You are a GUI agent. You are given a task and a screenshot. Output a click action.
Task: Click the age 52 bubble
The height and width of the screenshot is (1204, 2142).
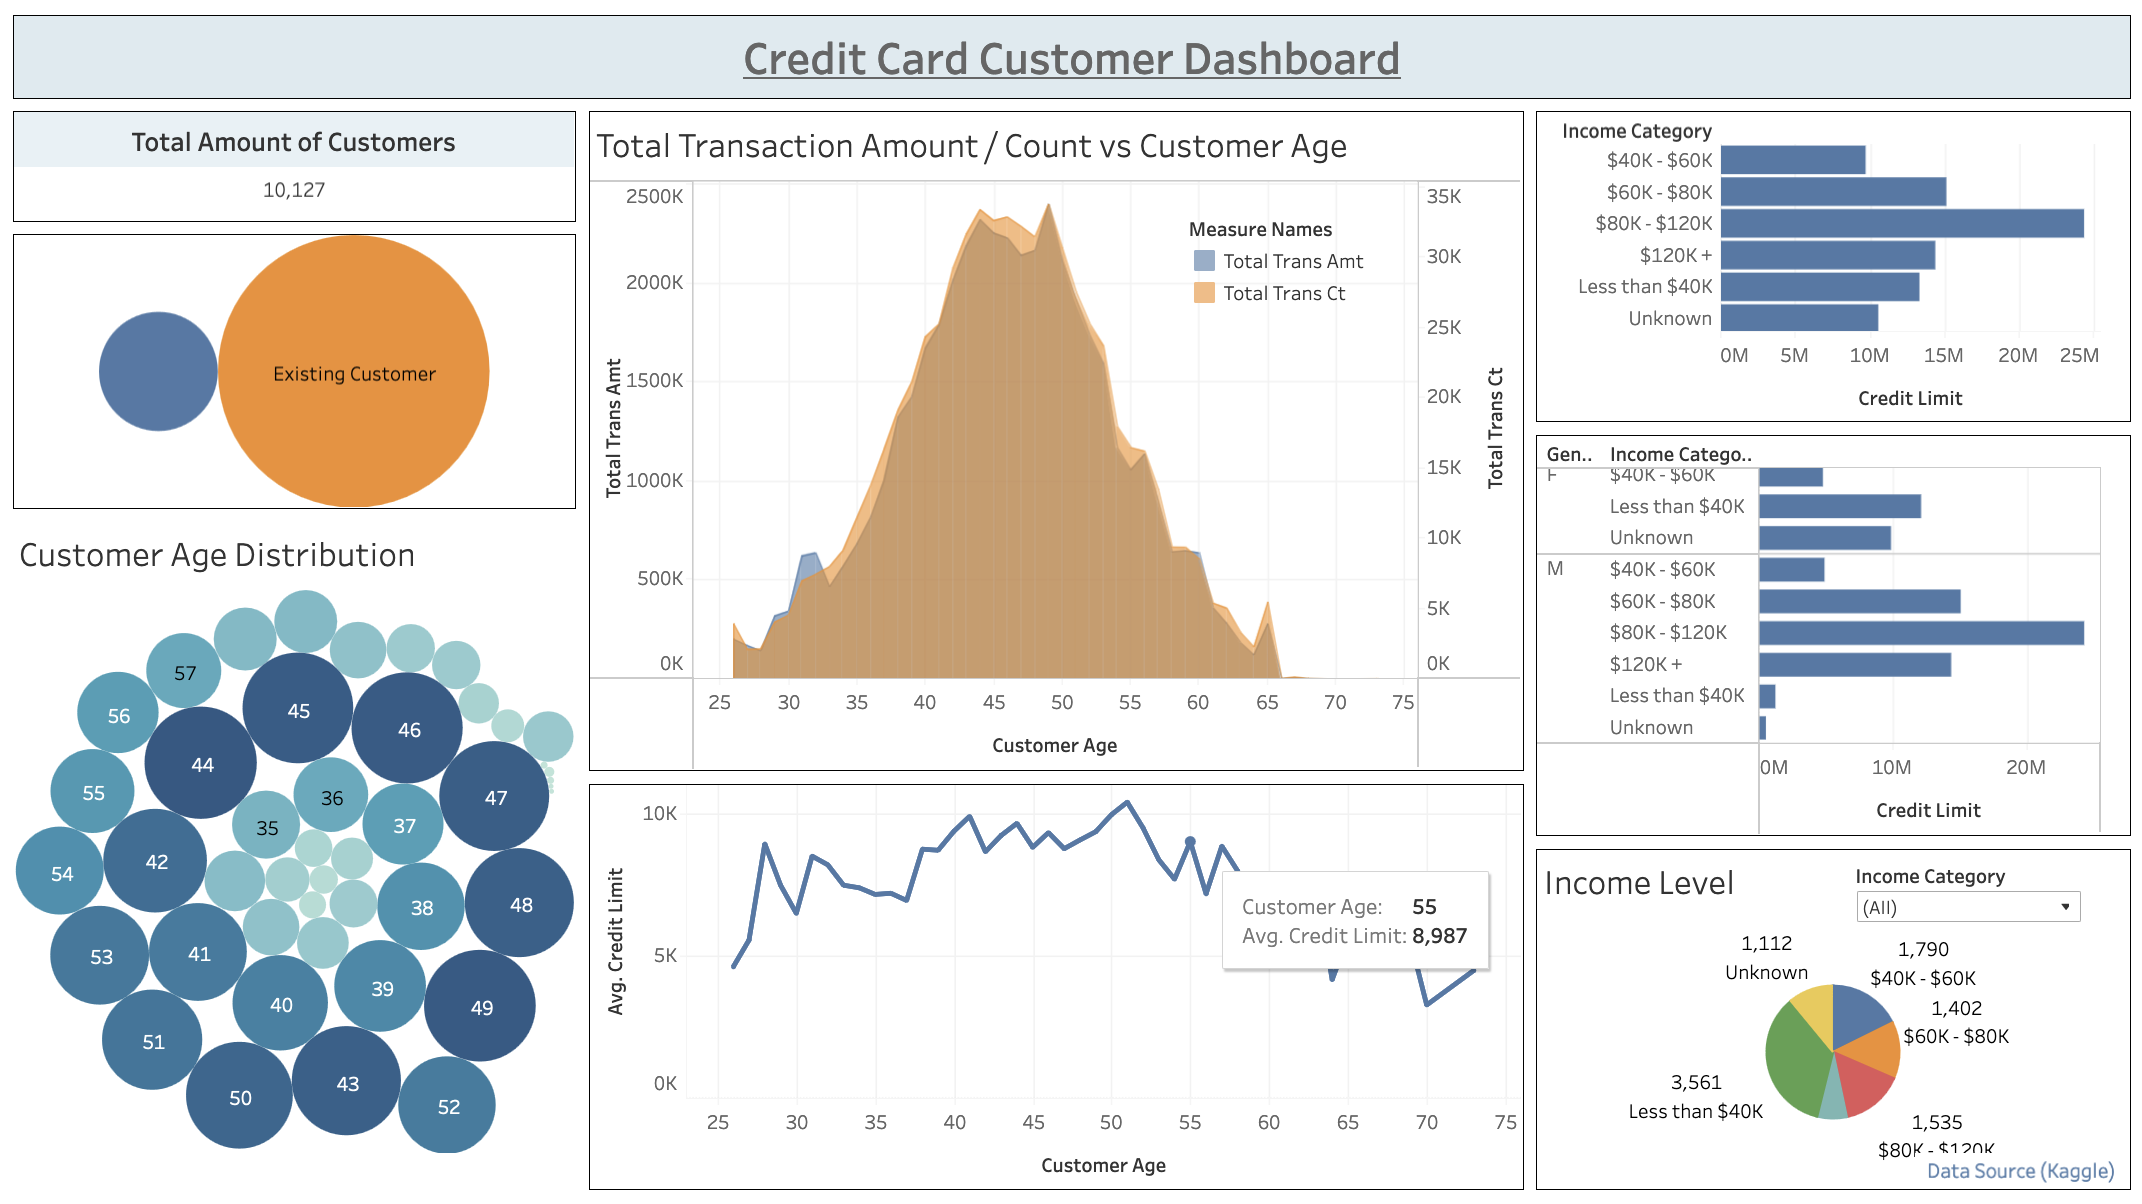tap(448, 1106)
